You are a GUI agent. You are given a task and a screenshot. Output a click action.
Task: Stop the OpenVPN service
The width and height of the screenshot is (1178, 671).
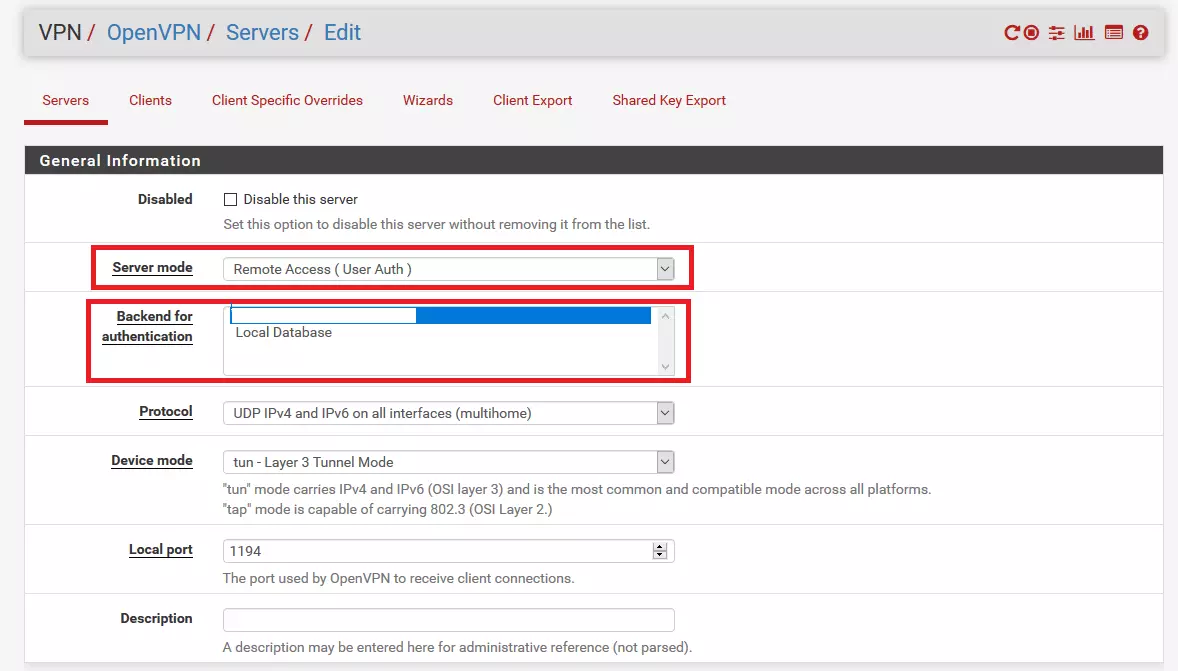[1032, 32]
